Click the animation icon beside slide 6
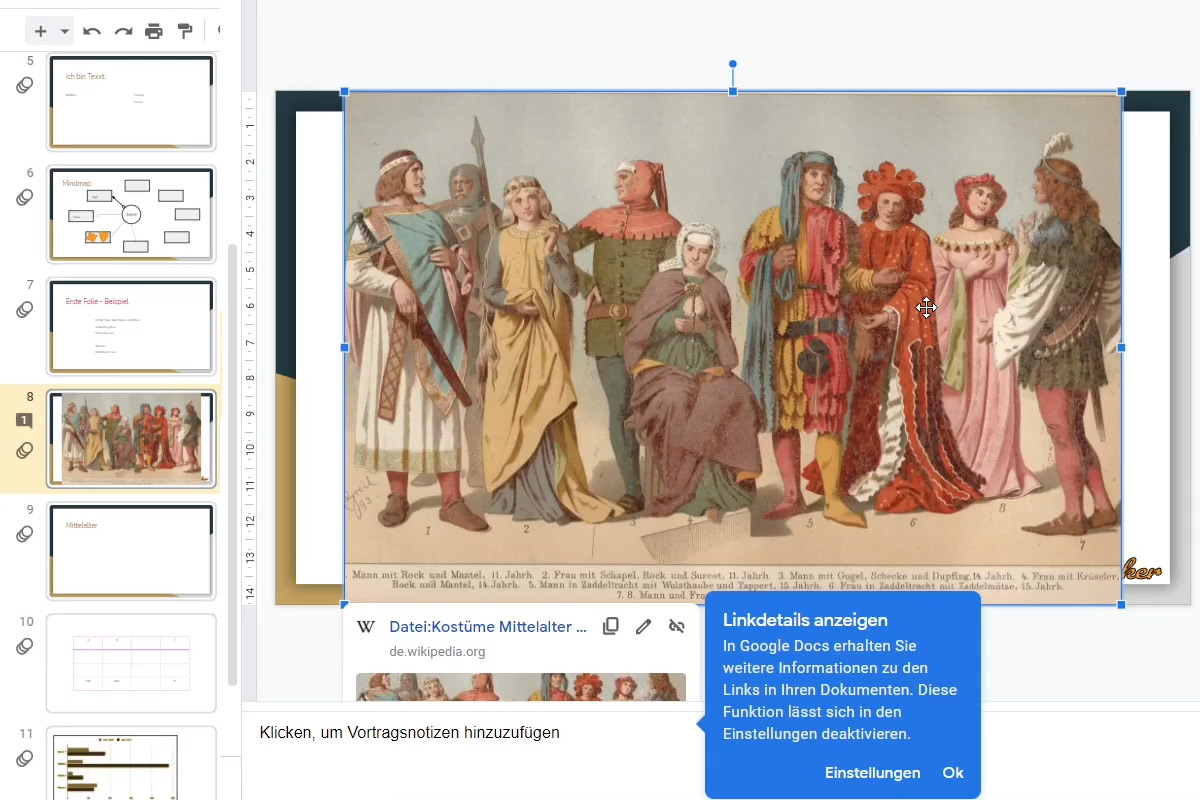Viewport: 1200px width, 800px height. pyautogui.click(x=25, y=198)
